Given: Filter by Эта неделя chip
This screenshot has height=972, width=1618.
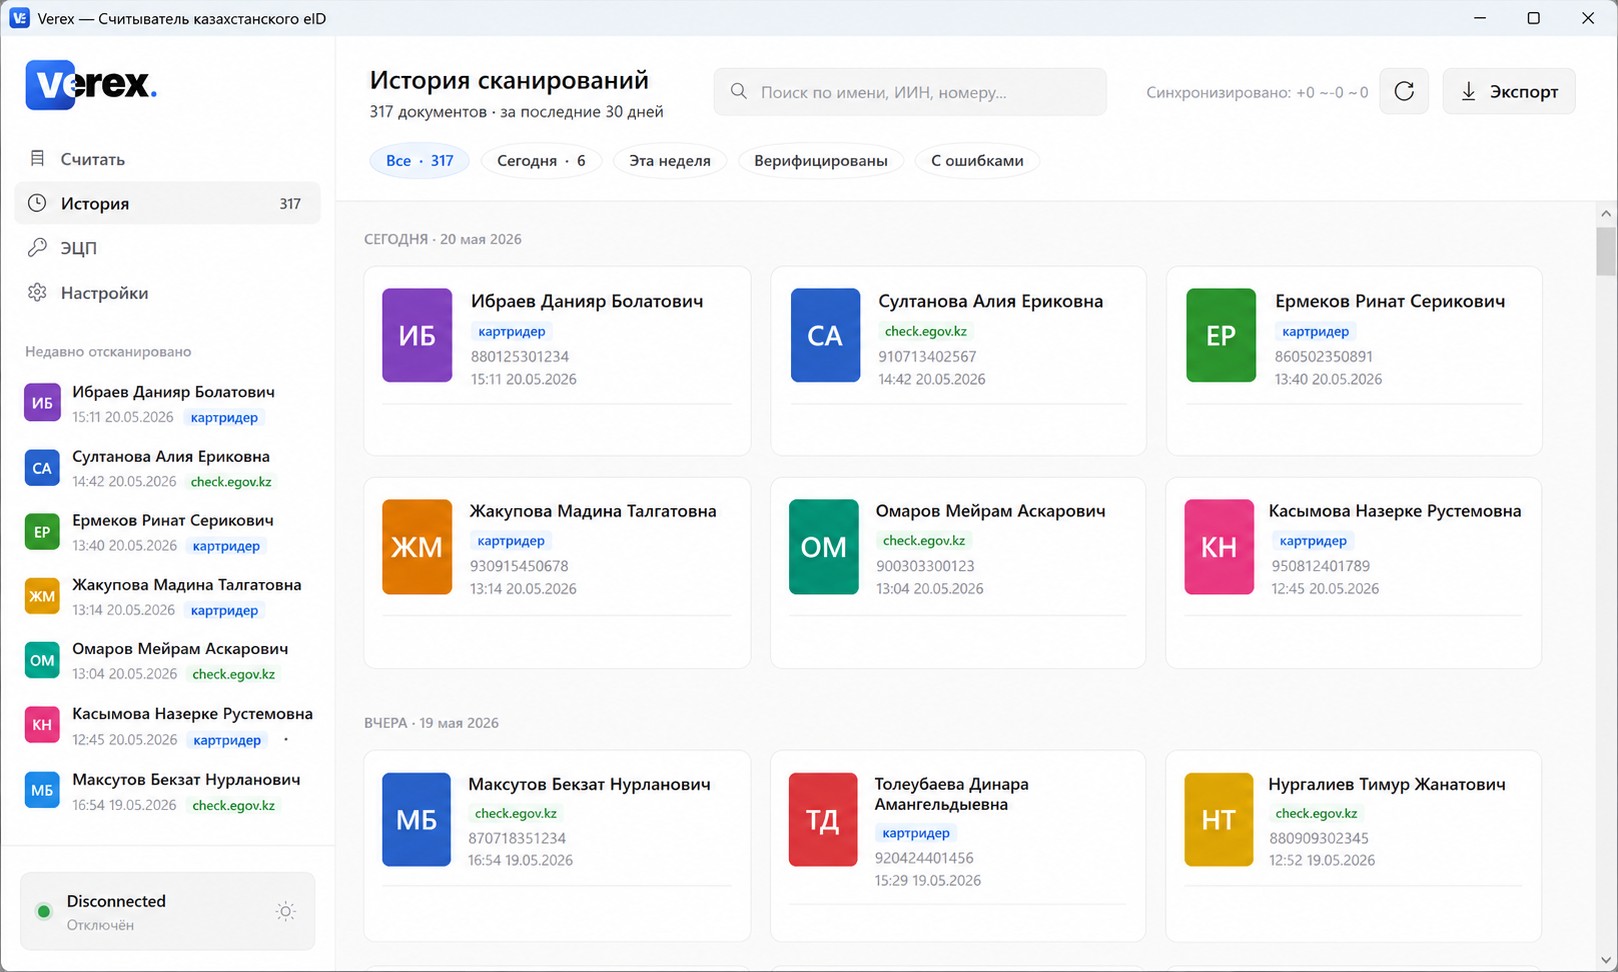Looking at the screenshot, I should coord(670,160).
